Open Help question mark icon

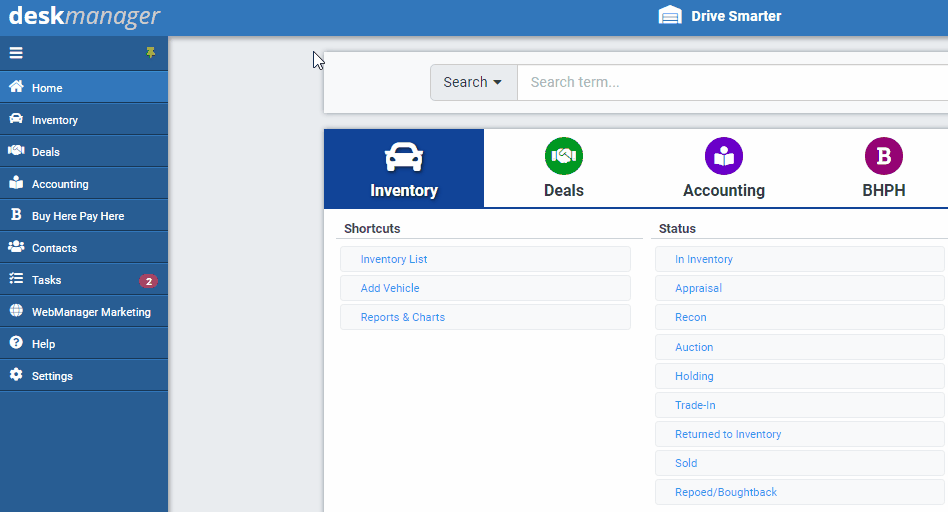coord(16,343)
